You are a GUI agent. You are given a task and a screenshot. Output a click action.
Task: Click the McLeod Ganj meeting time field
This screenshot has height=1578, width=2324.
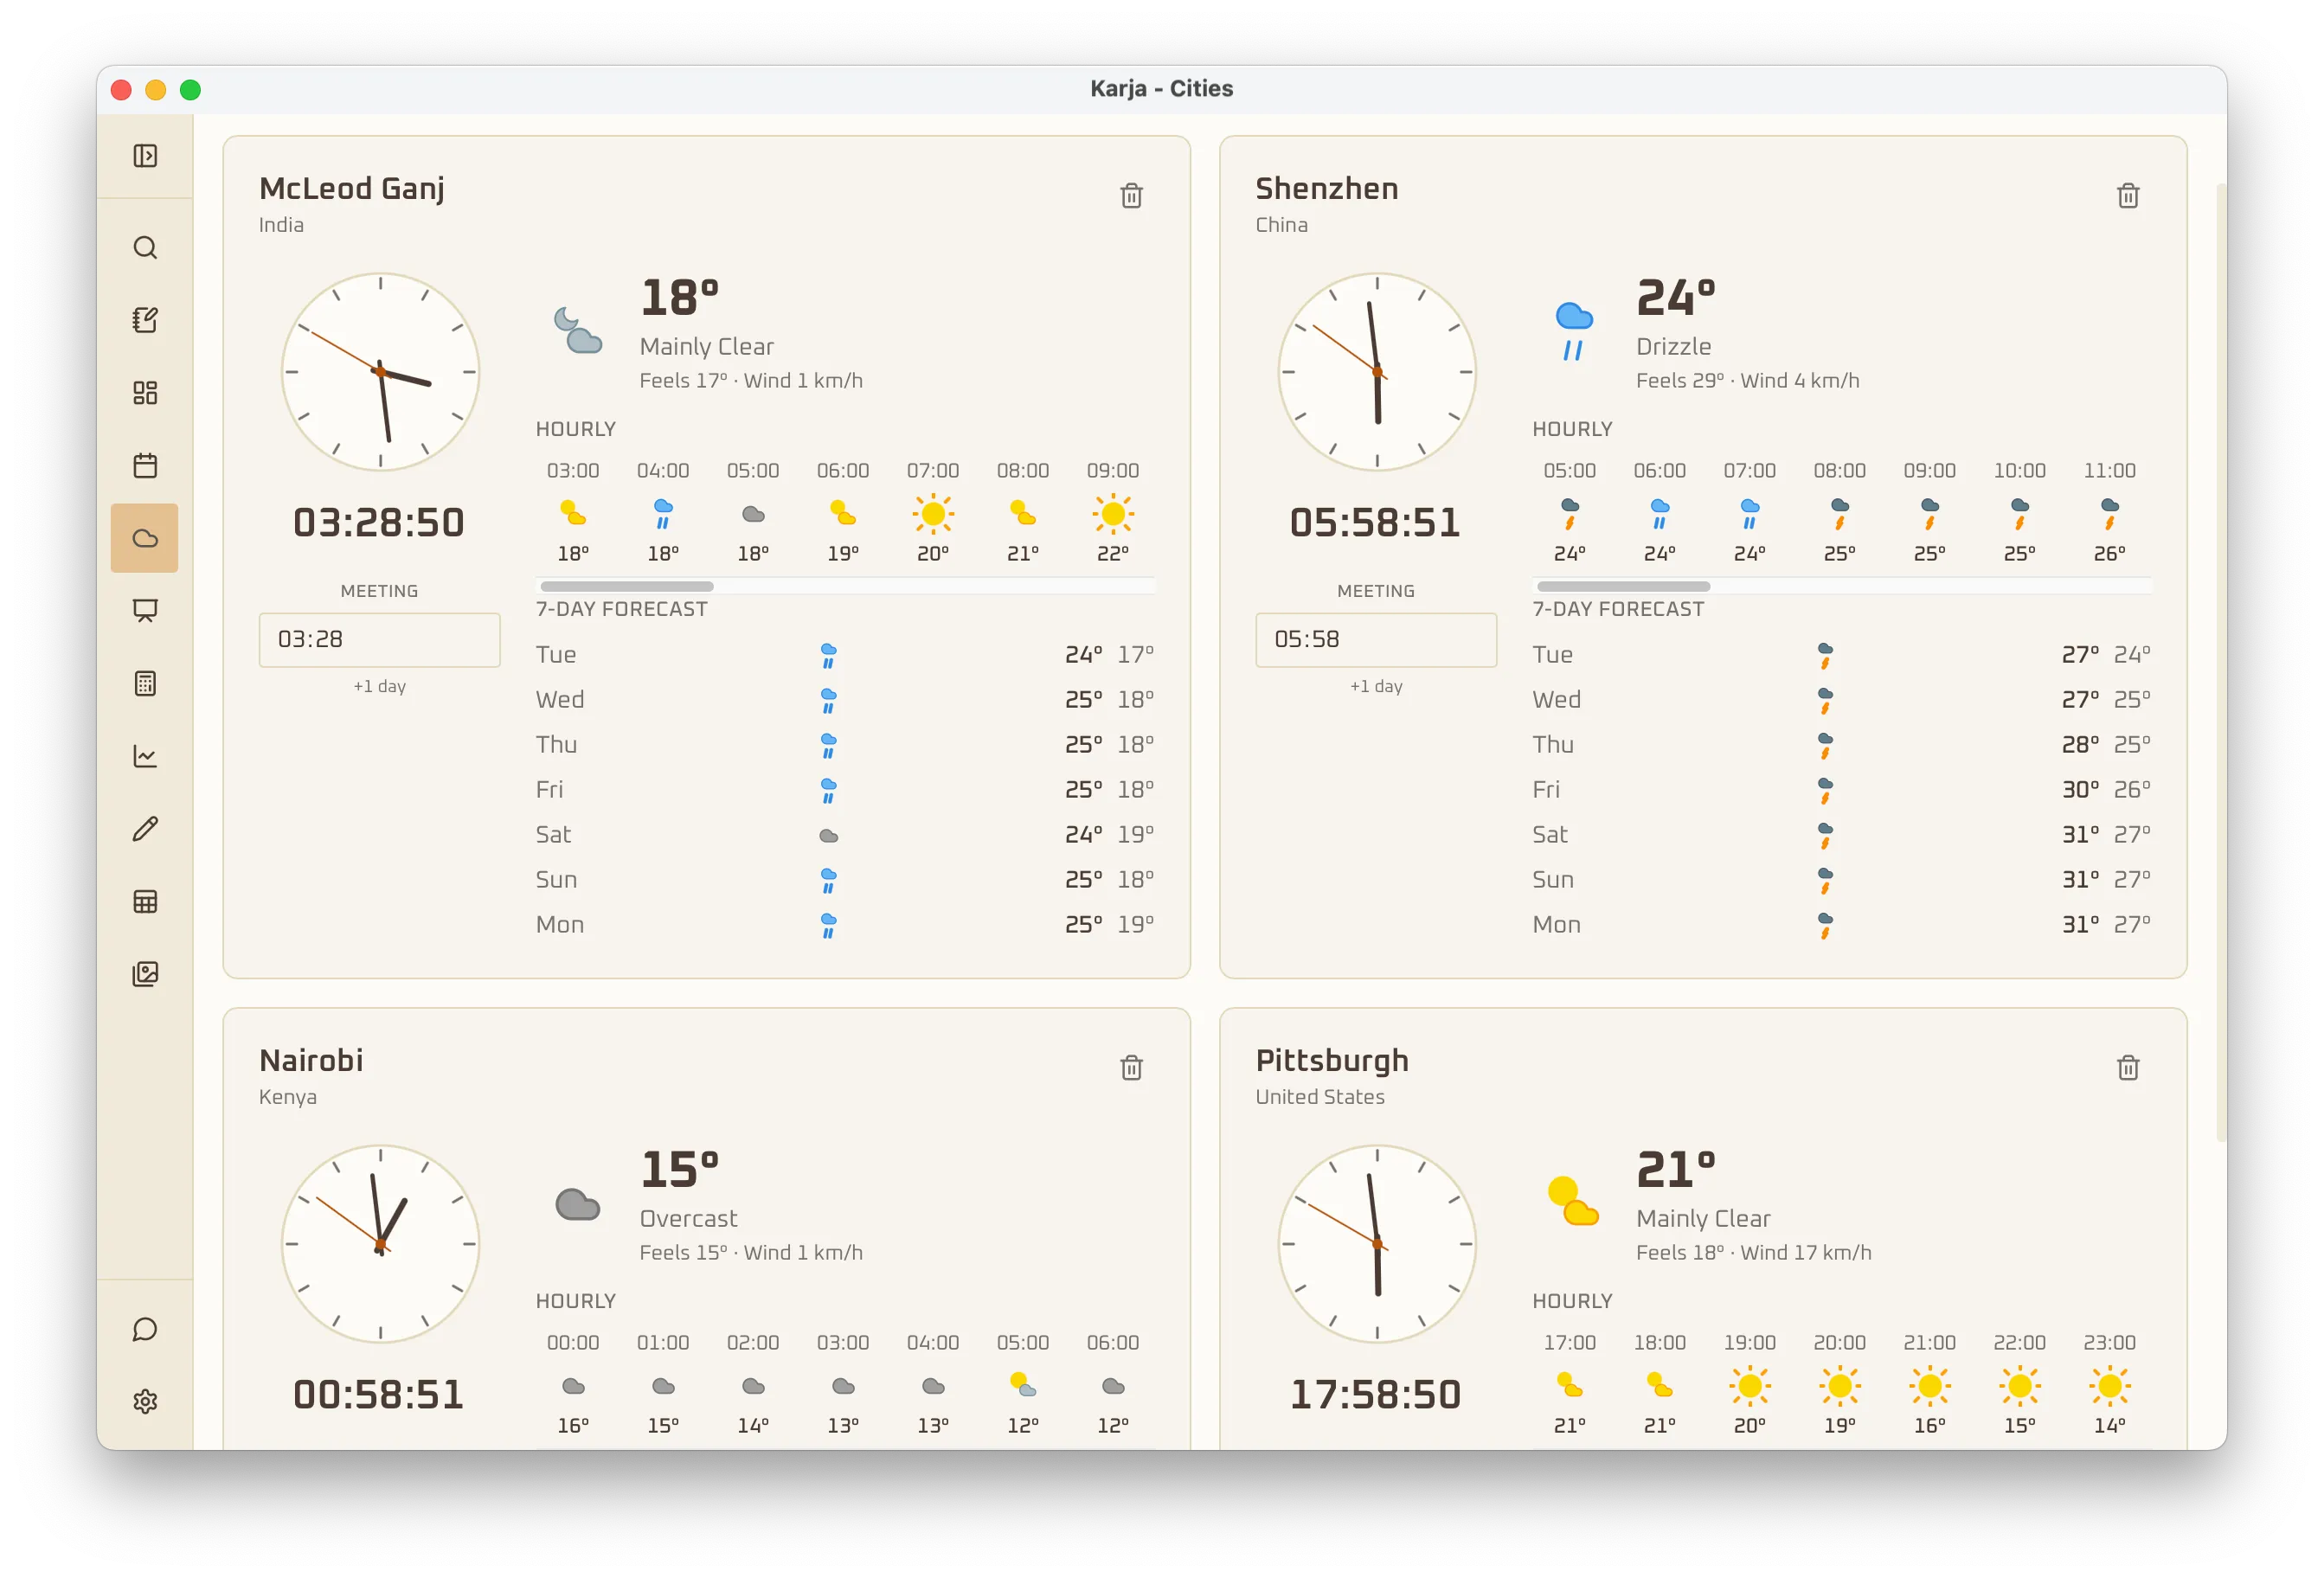point(380,640)
